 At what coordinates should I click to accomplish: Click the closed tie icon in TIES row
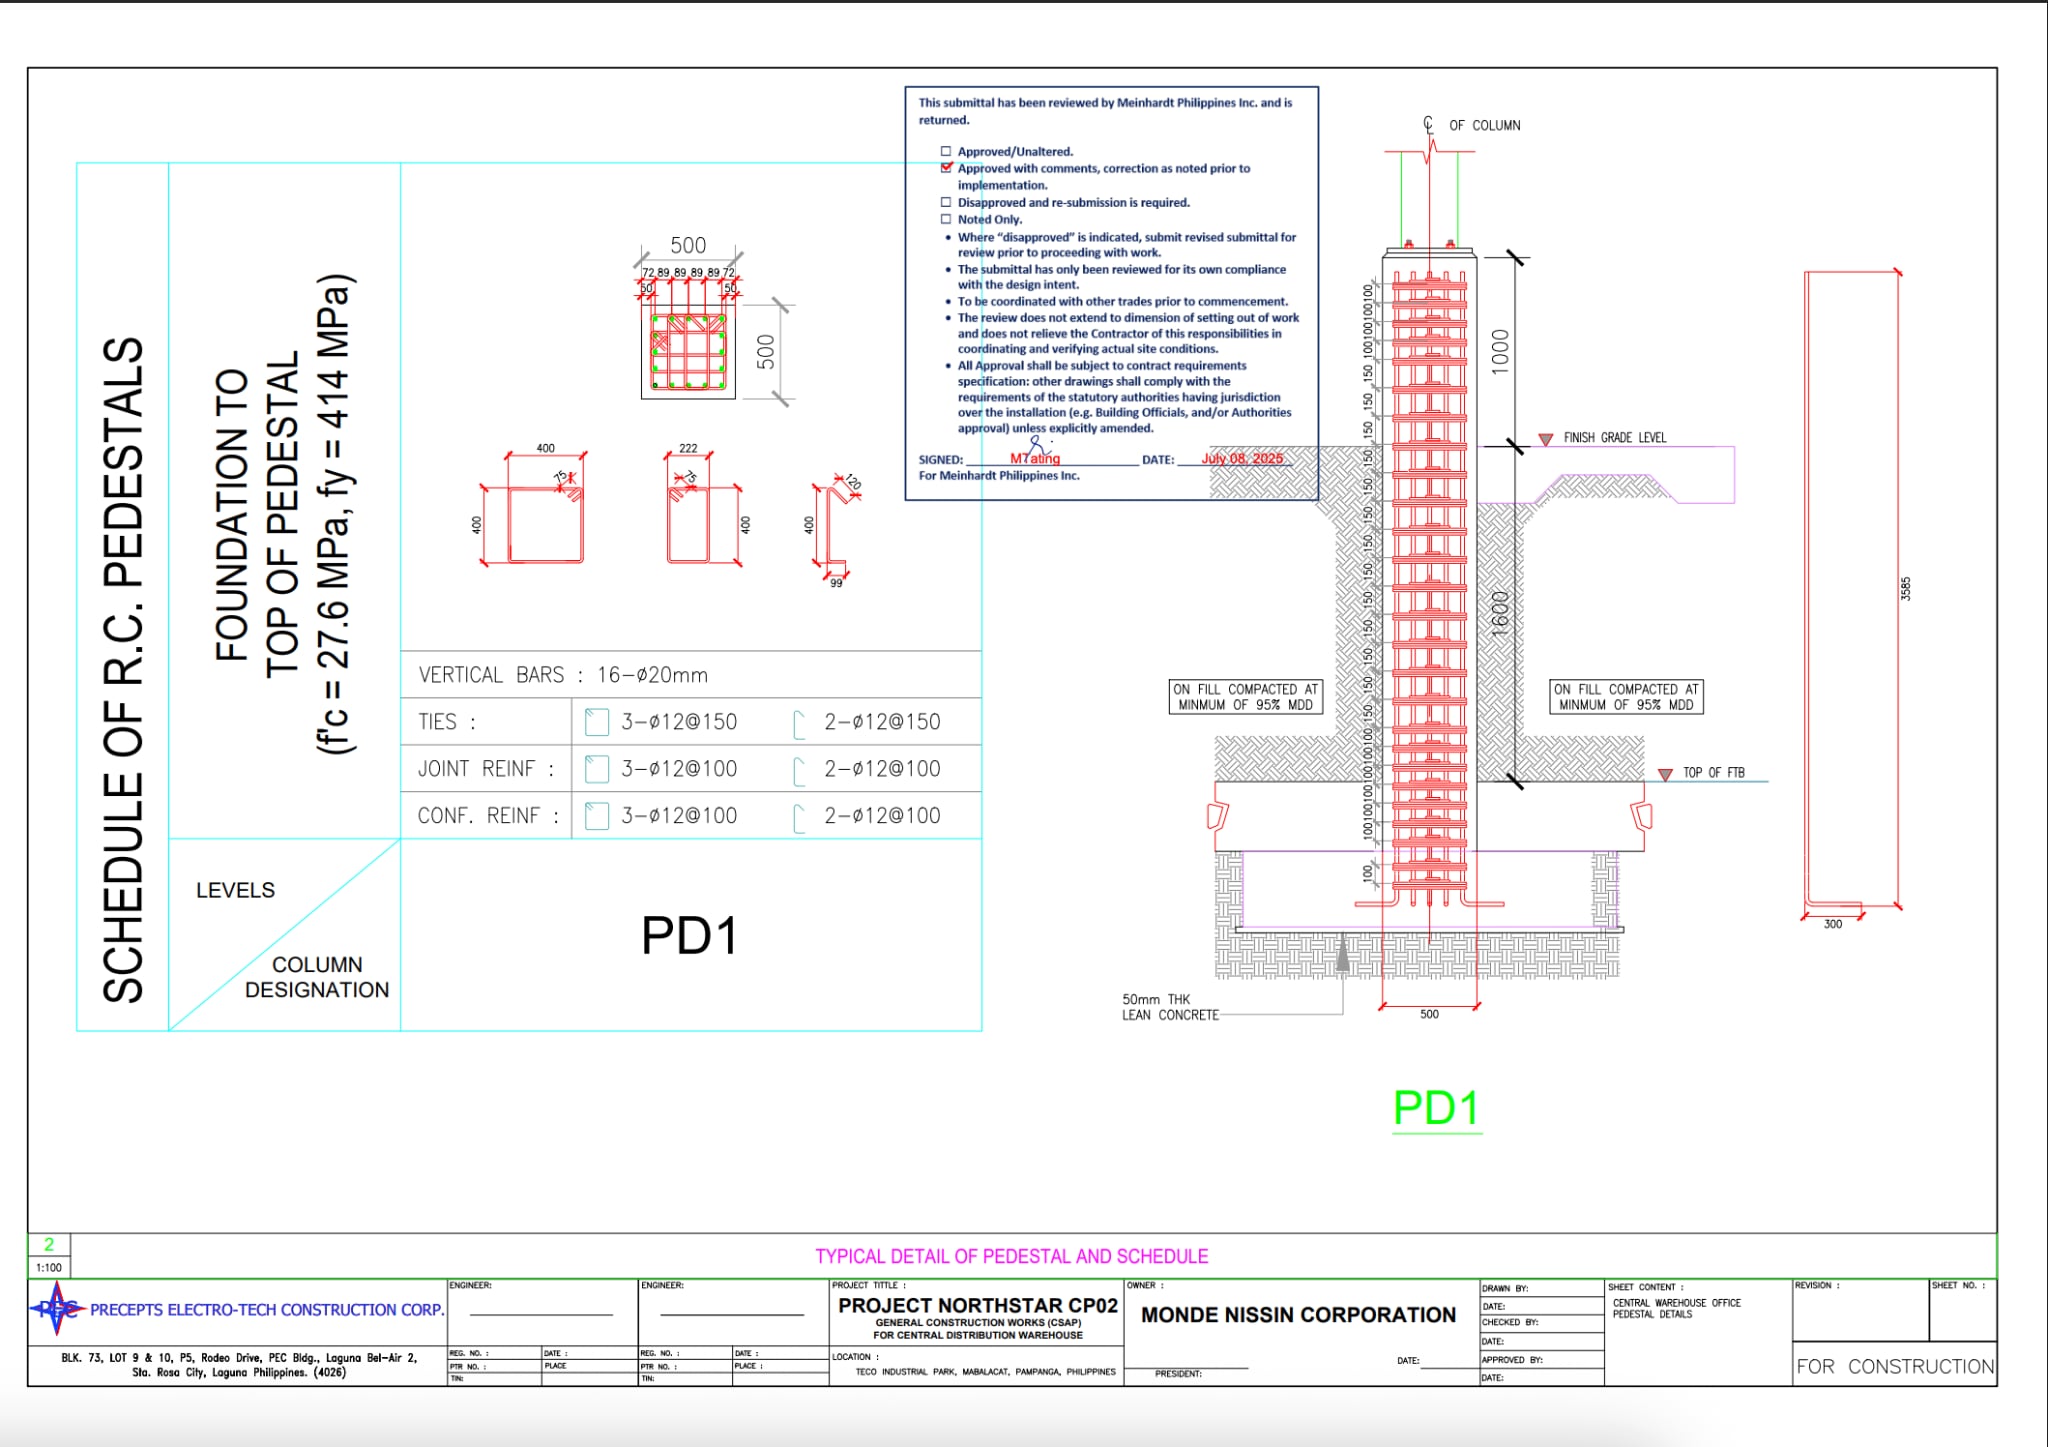click(x=596, y=722)
